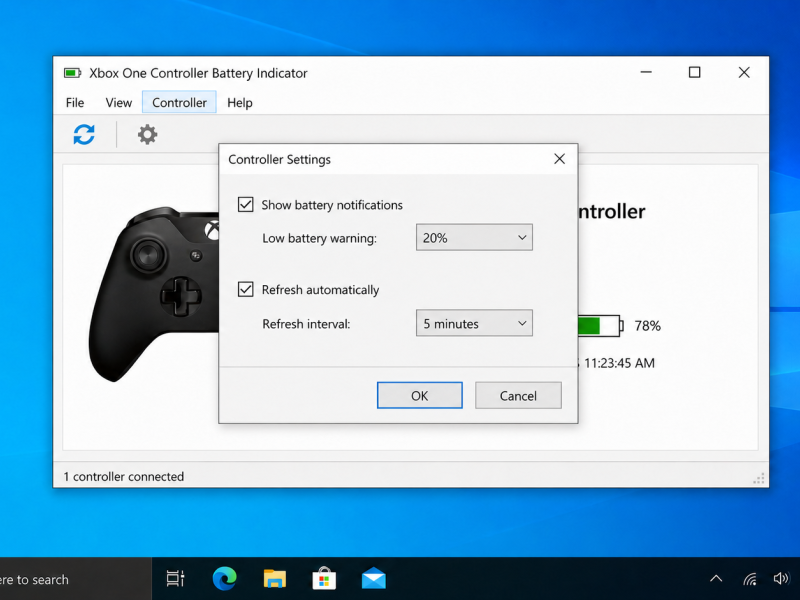The width and height of the screenshot is (800, 600).
Task: Open the Wi-Fi network tray icon
Action: click(x=749, y=579)
